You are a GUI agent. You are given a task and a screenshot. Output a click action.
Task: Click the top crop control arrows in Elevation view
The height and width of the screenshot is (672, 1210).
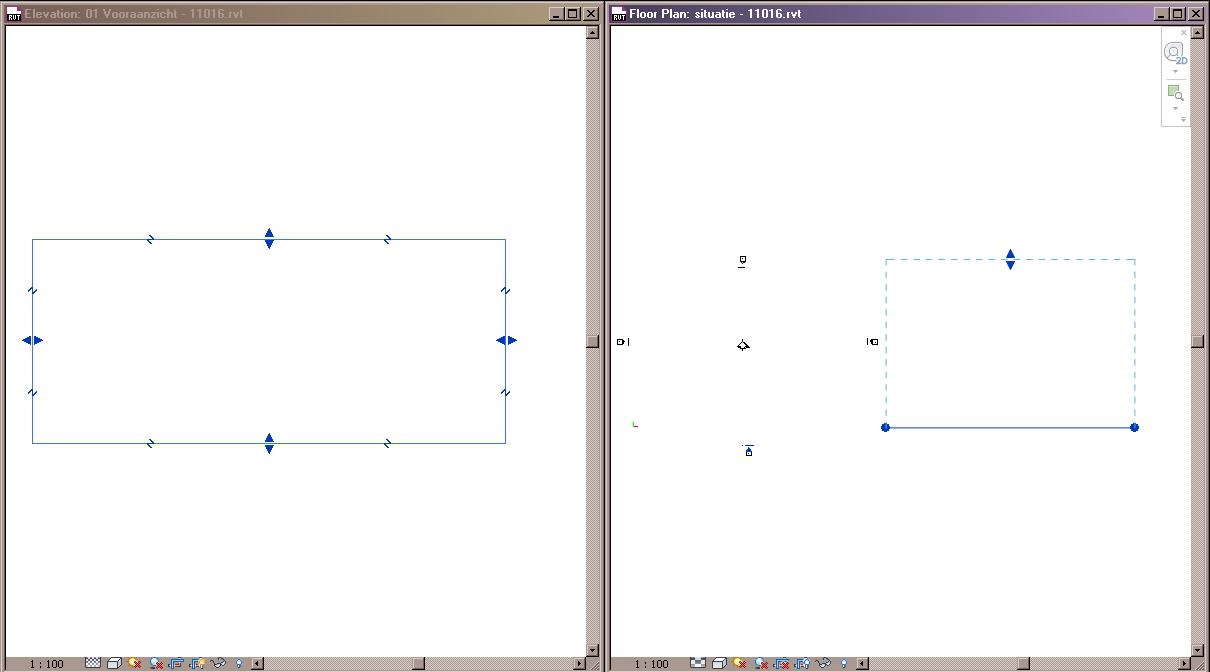269,238
